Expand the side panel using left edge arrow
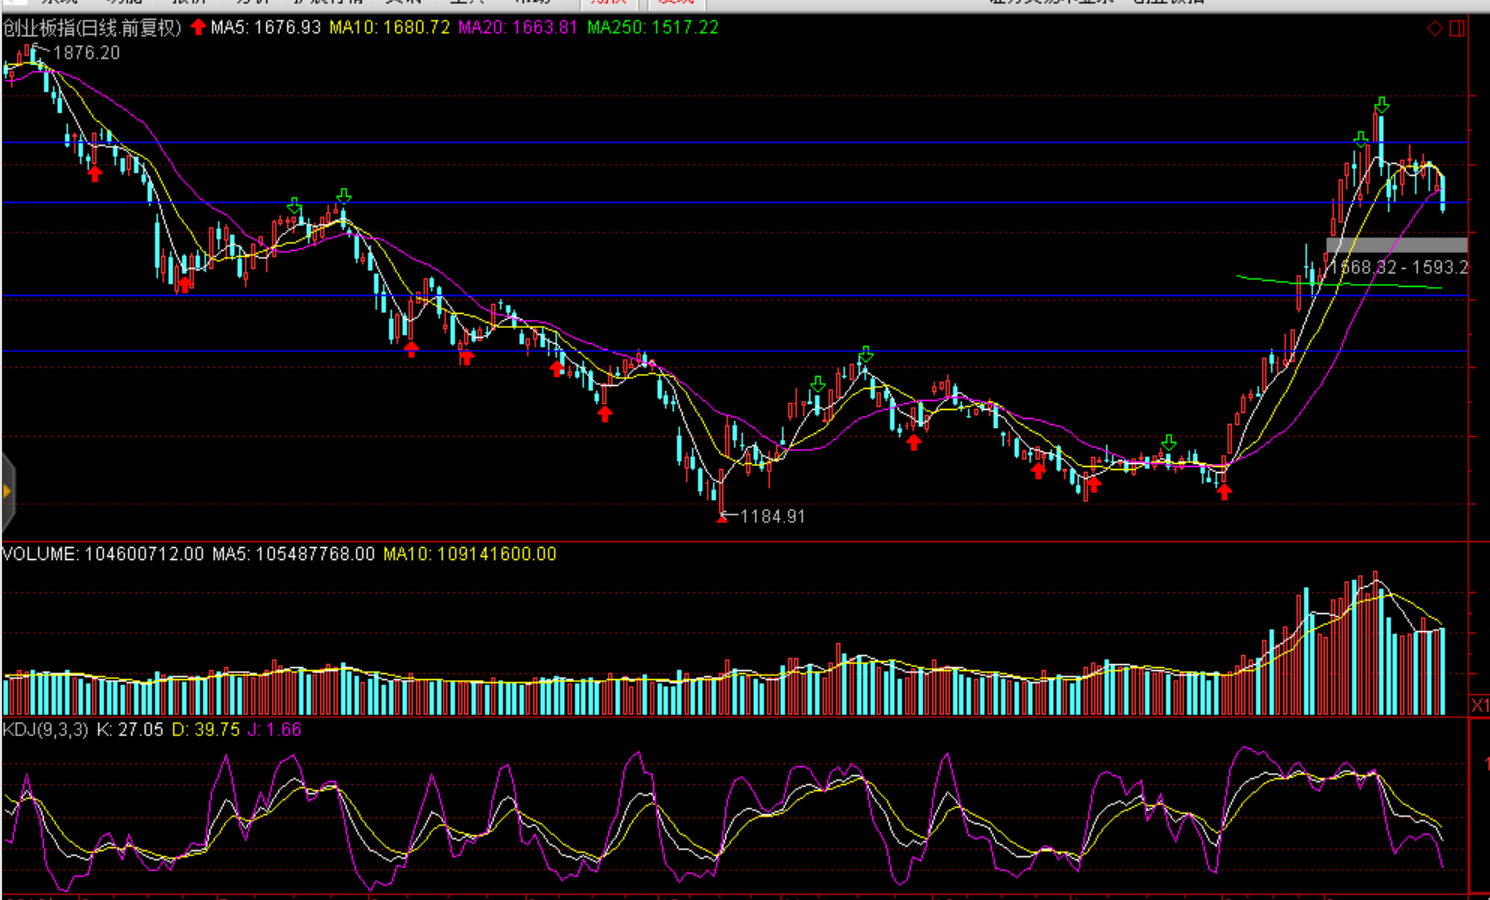Viewport: 1490px width, 900px height. click(x=7, y=491)
